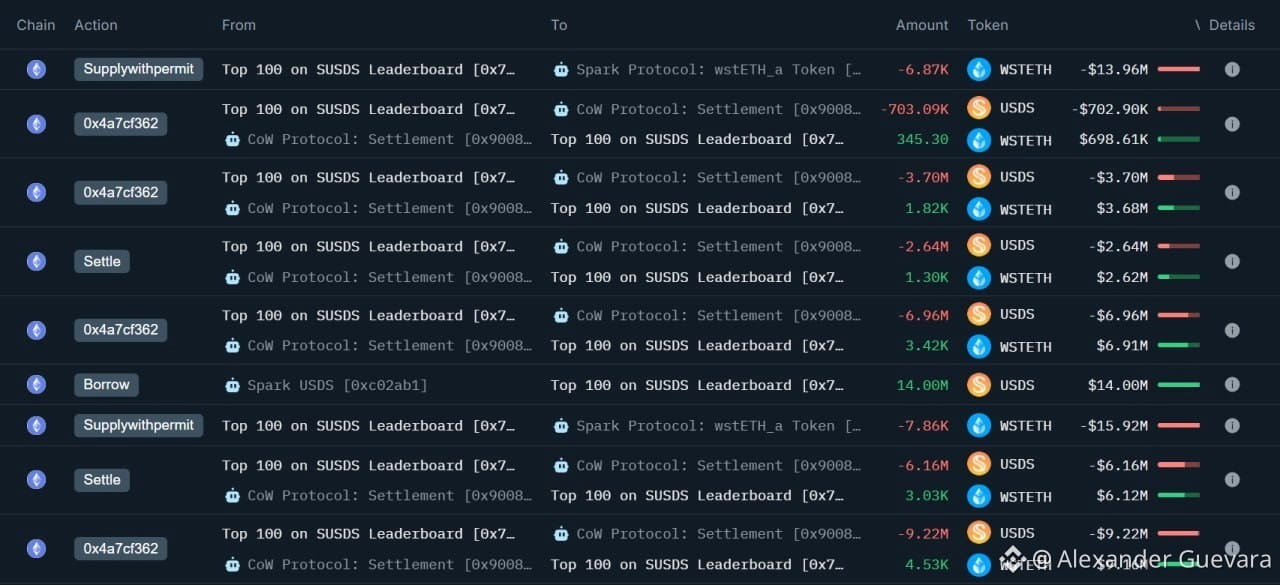This screenshot has height=585, width=1280.
Task: Open details info icon for the -6.96M USDS swap
Action: 1232,330
